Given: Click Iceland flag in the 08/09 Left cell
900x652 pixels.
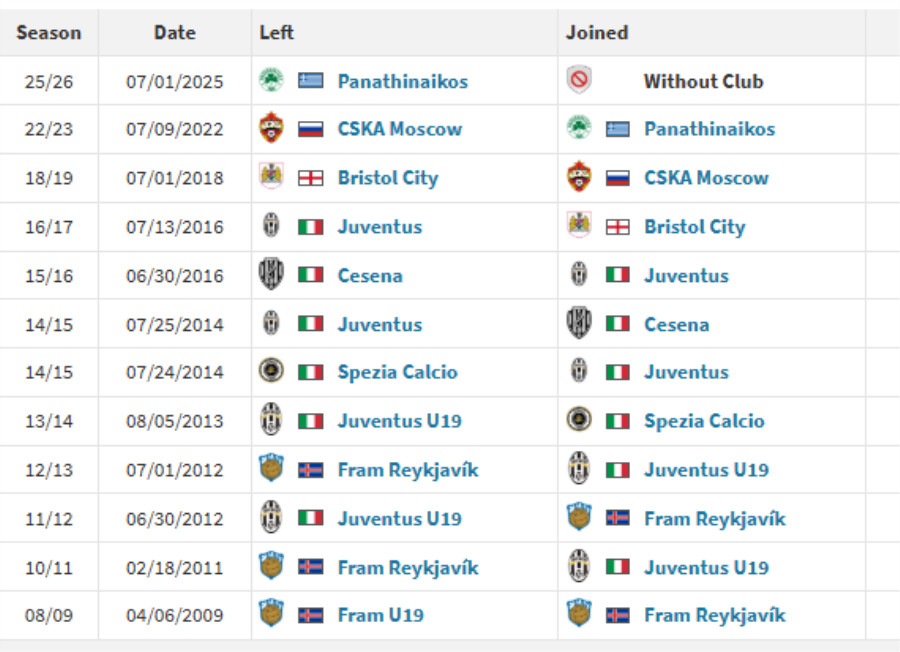Looking at the screenshot, I should [311, 616].
